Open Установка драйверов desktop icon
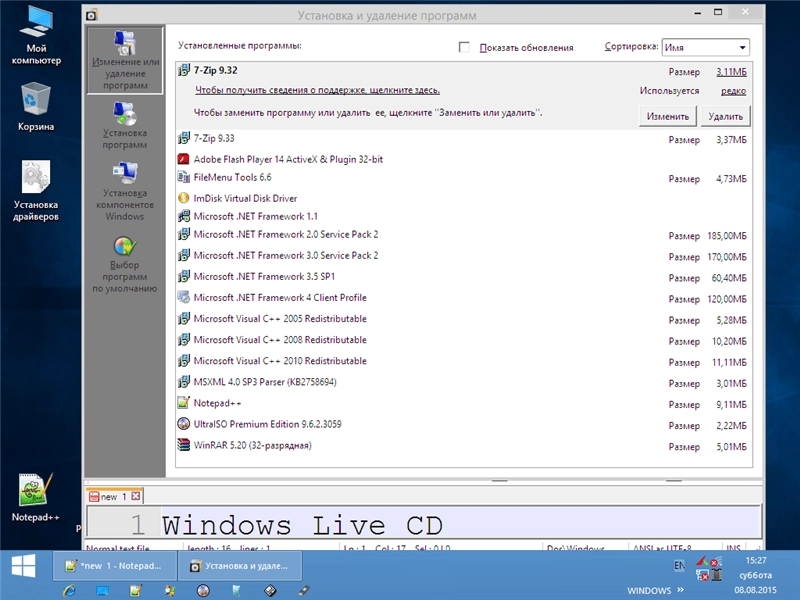The height and width of the screenshot is (600, 800). click(x=36, y=190)
